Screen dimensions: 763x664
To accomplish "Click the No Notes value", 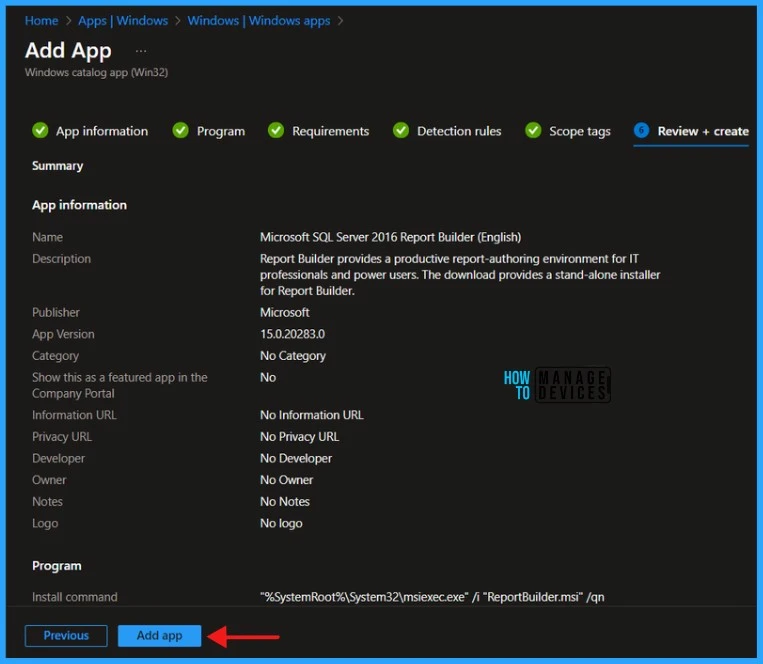I will coord(285,502).
